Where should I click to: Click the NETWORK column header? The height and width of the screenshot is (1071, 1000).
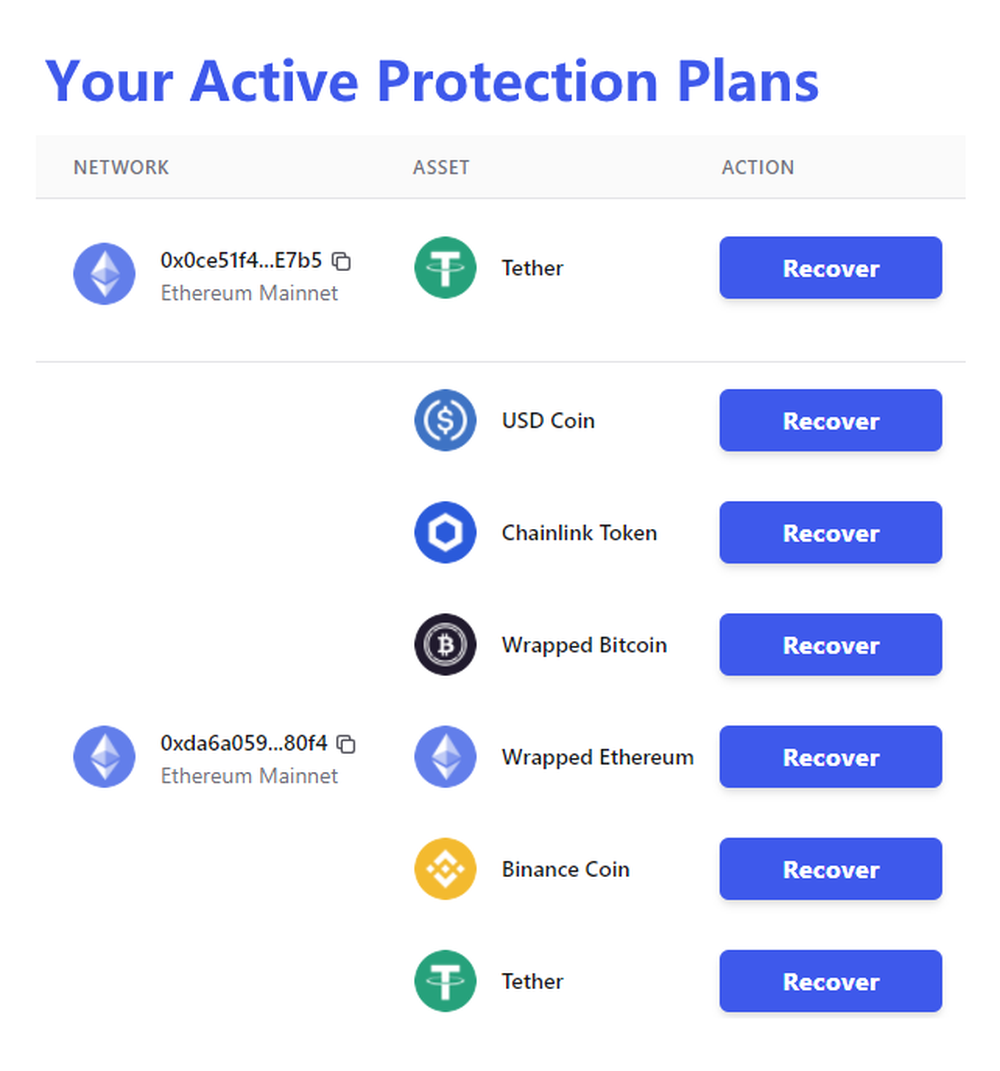click(121, 167)
